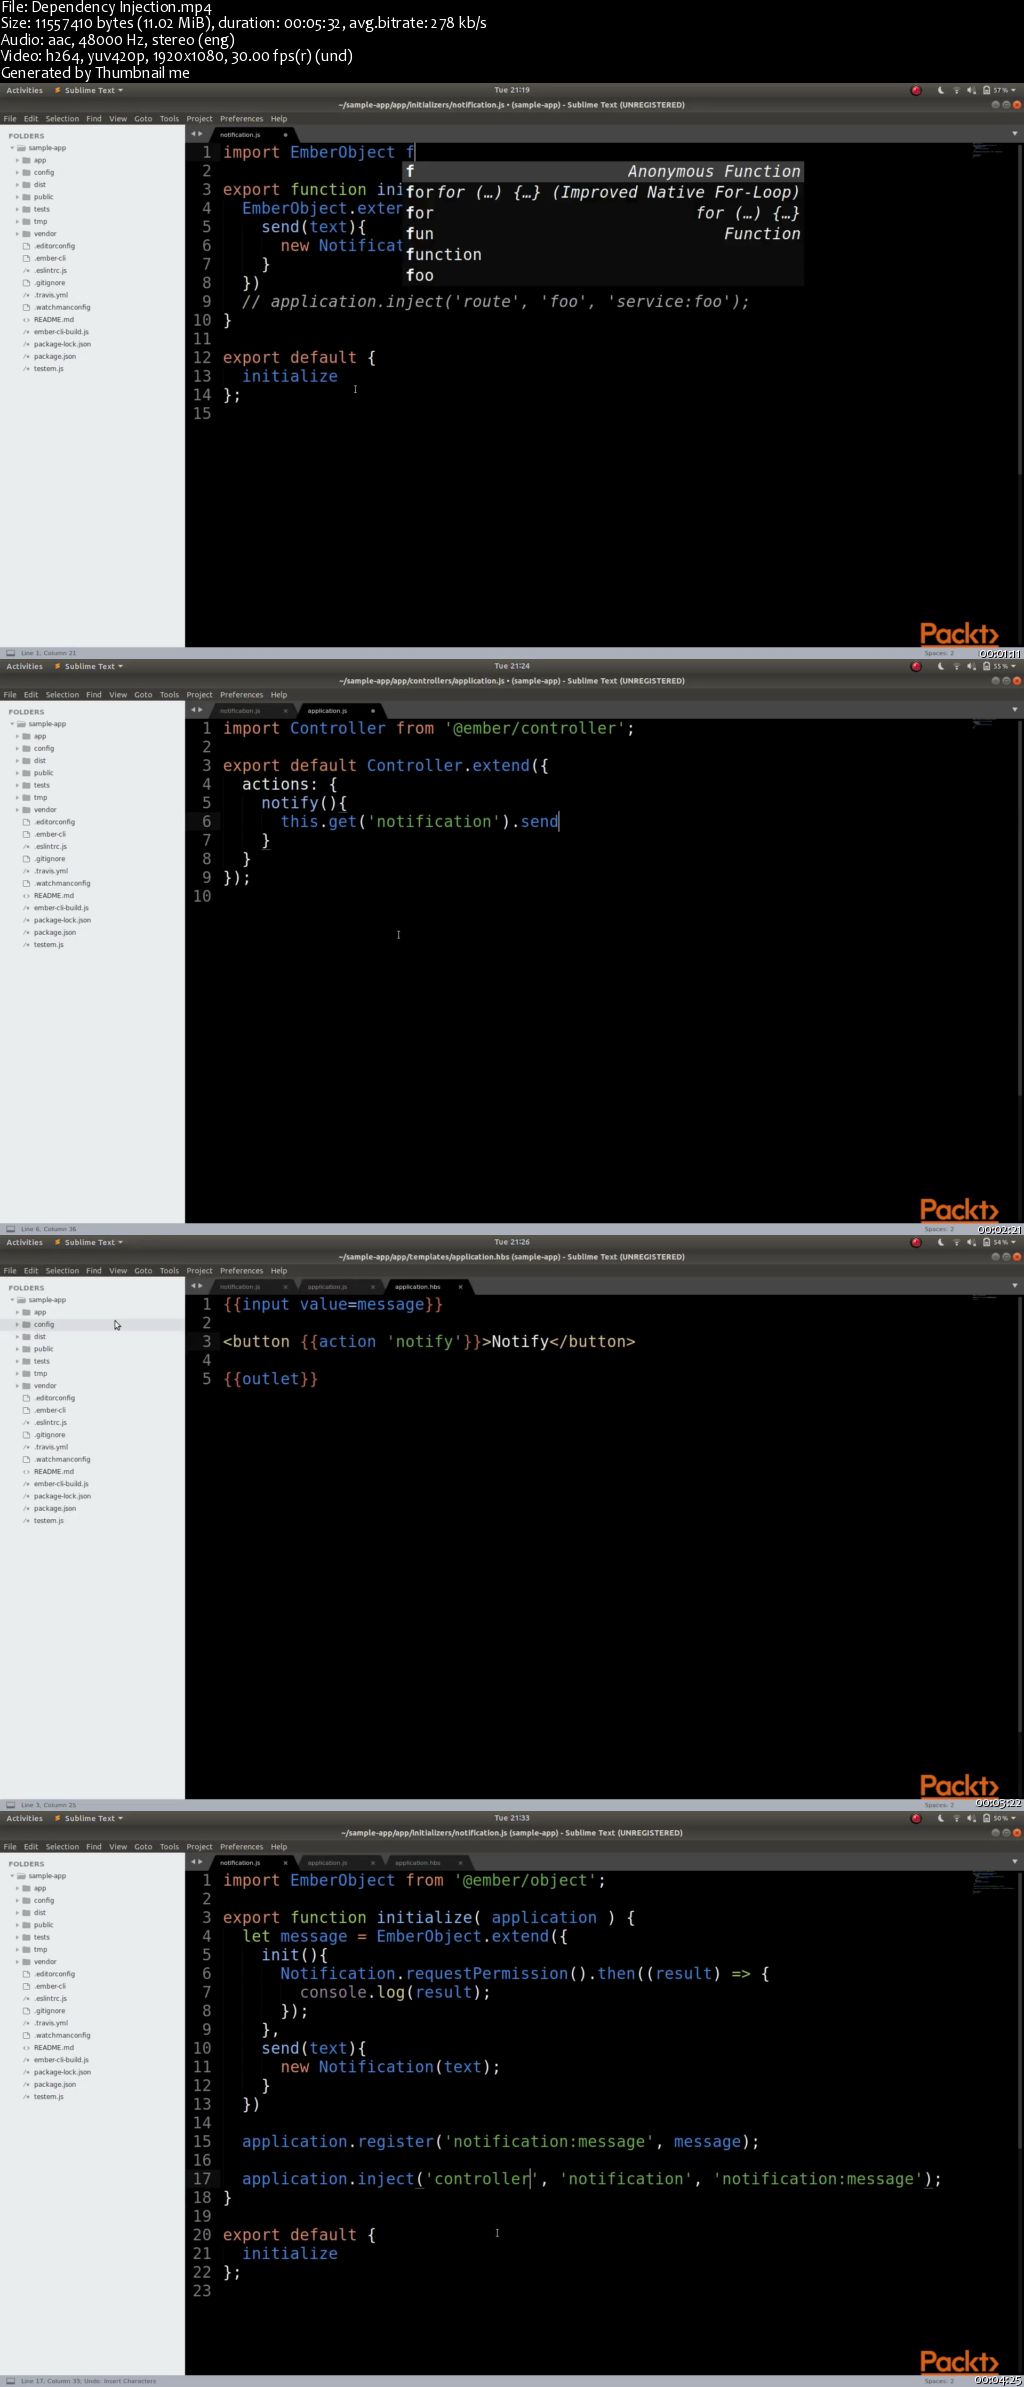Switch to application.hbs tab in the 21:33 frame
This screenshot has height=2387, width=1024.
pos(417,1863)
